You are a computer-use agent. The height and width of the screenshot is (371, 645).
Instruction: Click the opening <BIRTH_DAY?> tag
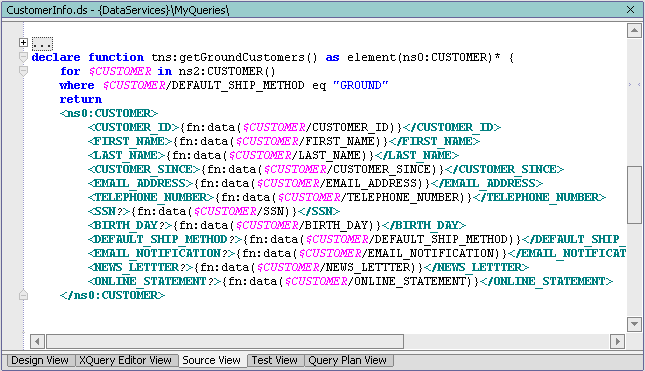(130, 225)
